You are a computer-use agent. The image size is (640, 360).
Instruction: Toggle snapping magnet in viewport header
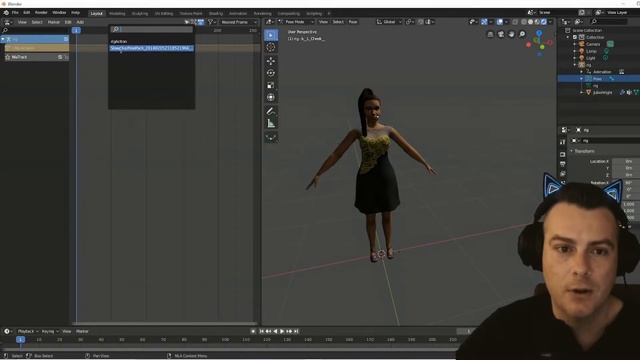[421, 22]
